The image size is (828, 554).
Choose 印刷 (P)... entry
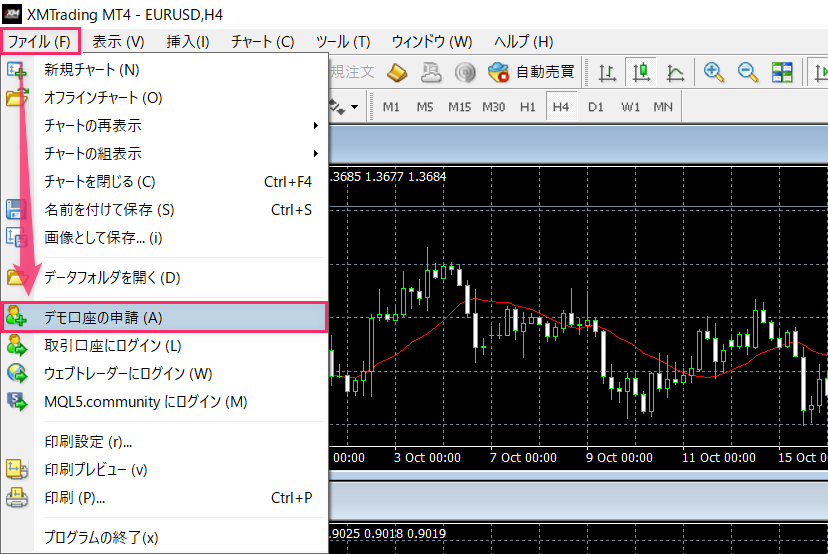pyautogui.click(x=164, y=497)
